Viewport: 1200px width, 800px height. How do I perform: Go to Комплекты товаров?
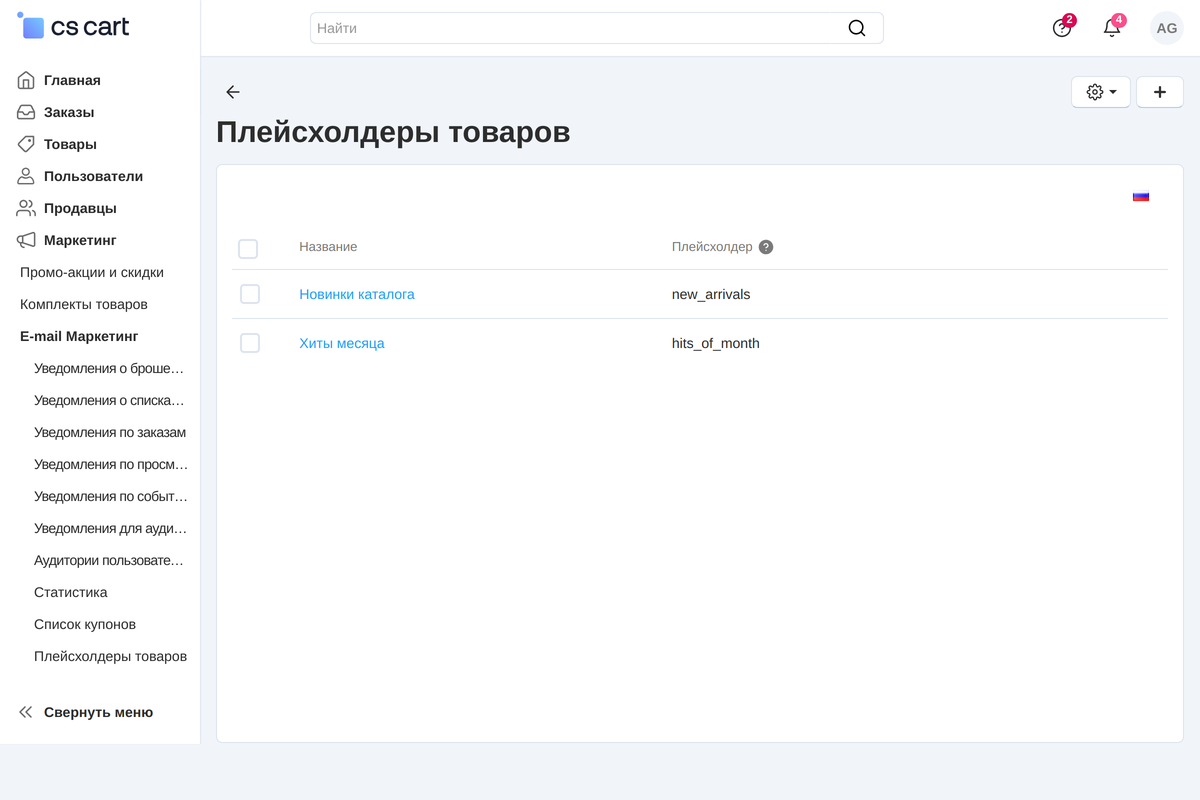click(84, 304)
